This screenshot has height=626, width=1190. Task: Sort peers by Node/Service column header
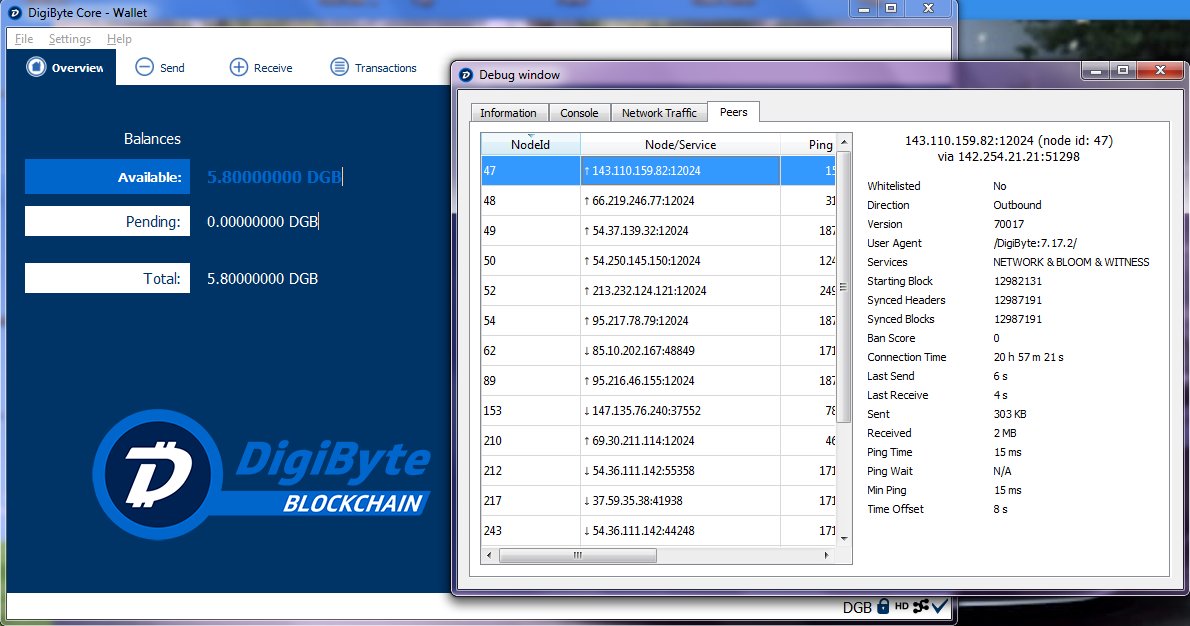pos(681,144)
